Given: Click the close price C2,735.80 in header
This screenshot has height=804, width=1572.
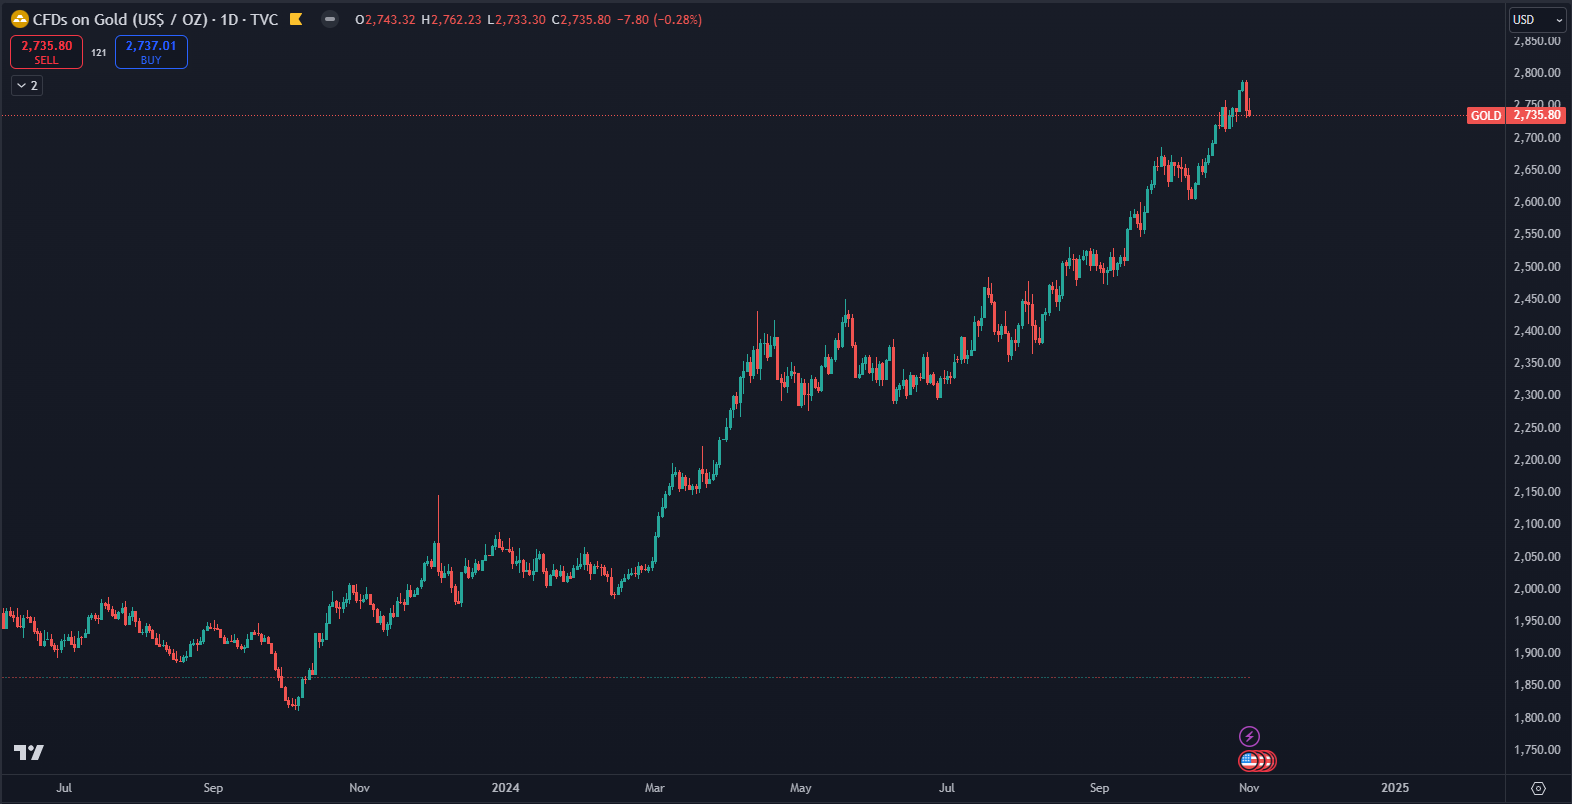Looking at the screenshot, I should (581, 19).
